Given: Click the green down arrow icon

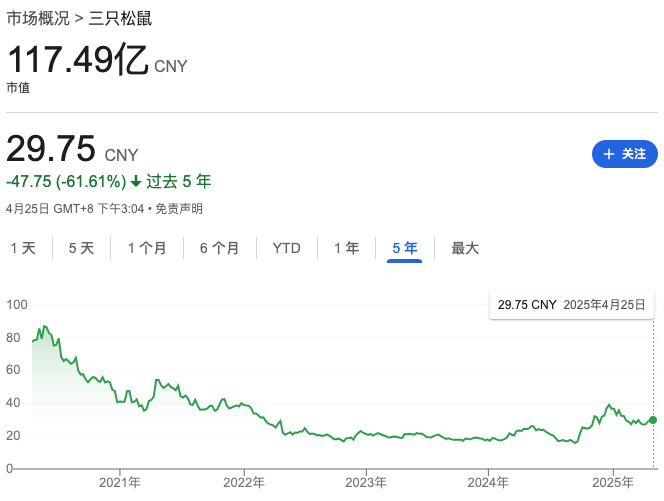Looking at the screenshot, I should (136, 182).
